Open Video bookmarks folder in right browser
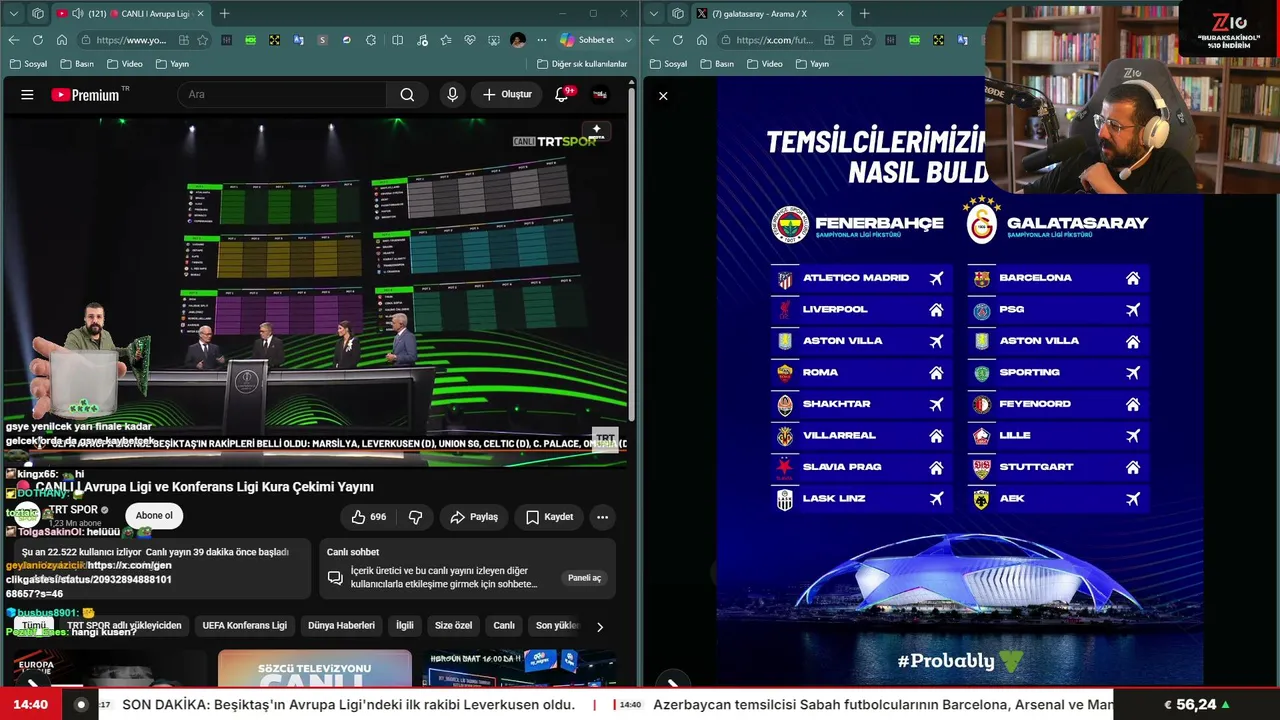The width and height of the screenshot is (1280, 720). 764,64
